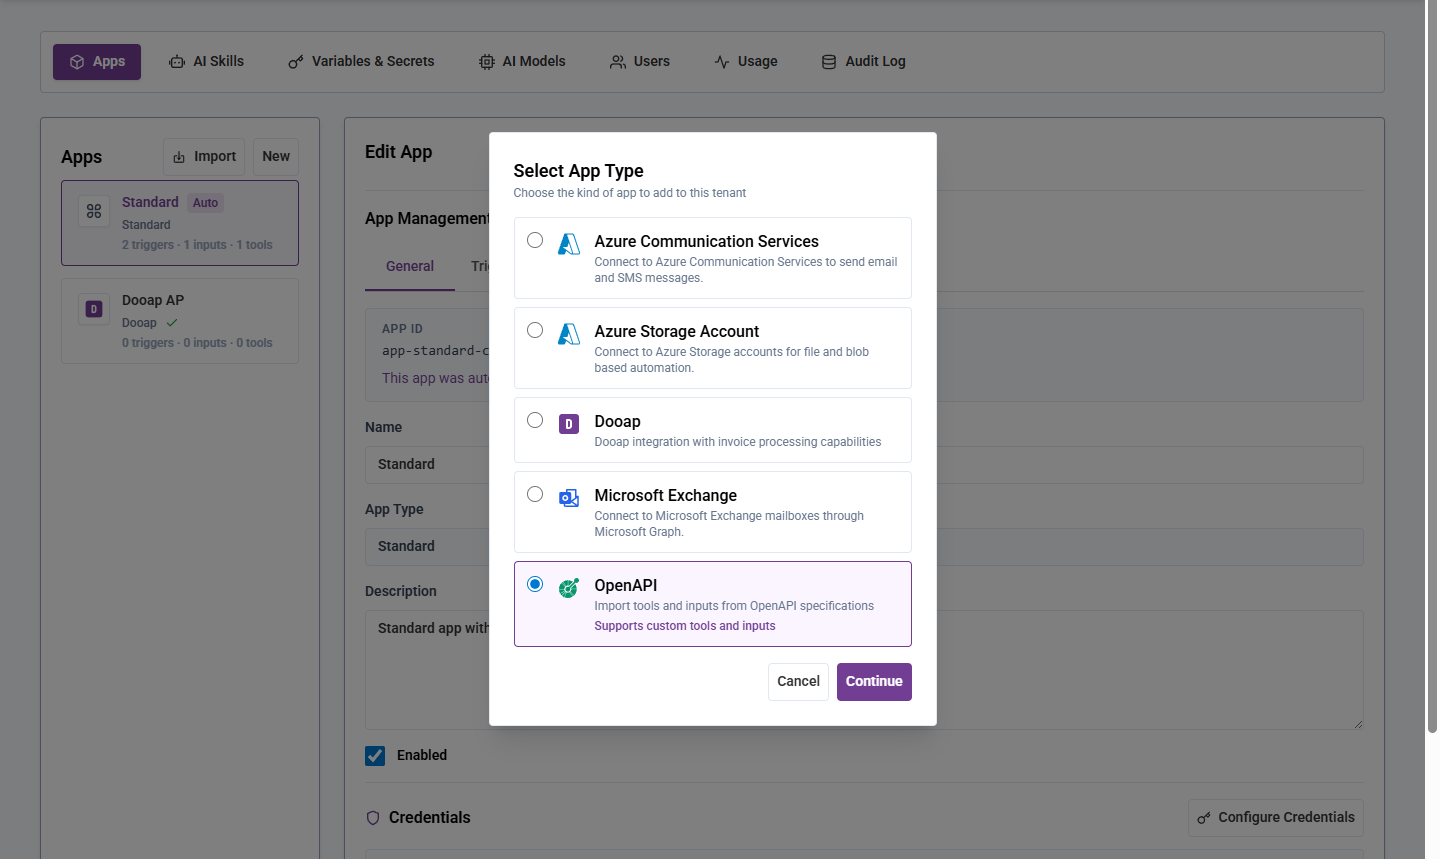Click the Azure Communication Services logo icon
The height and width of the screenshot is (859, 1440).
pos(569,244)
